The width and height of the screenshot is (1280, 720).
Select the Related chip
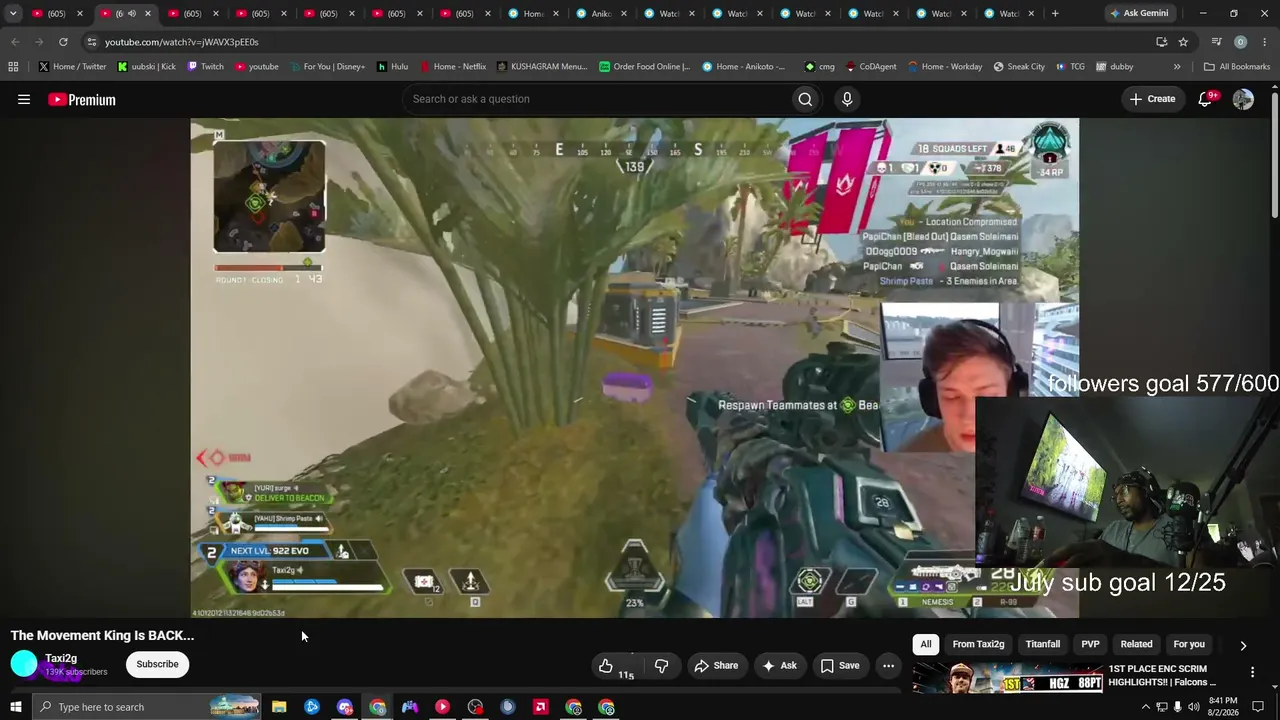(x=1136, y=644)
